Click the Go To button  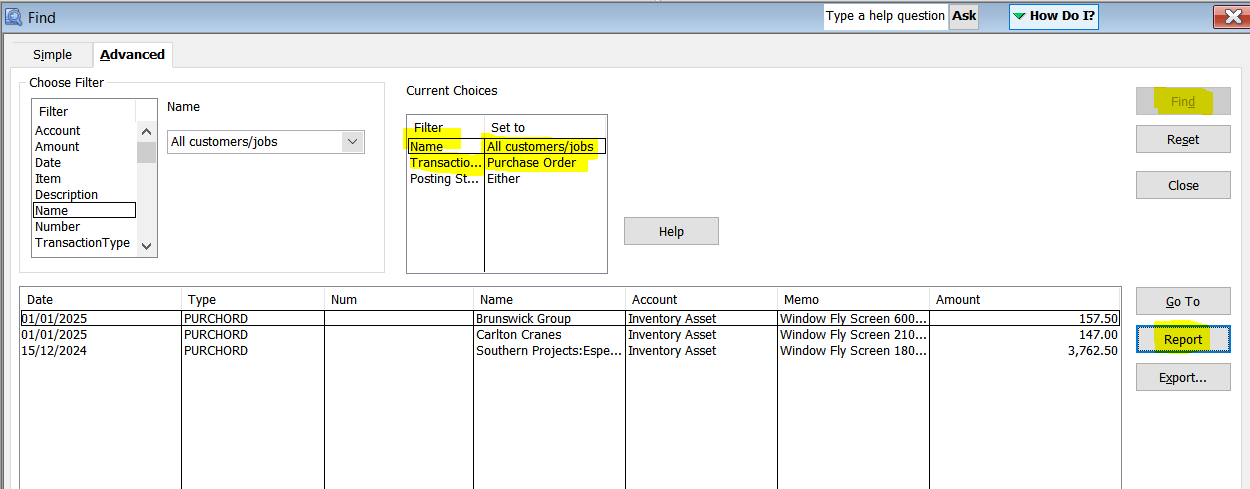click(x=1183, y=301)
